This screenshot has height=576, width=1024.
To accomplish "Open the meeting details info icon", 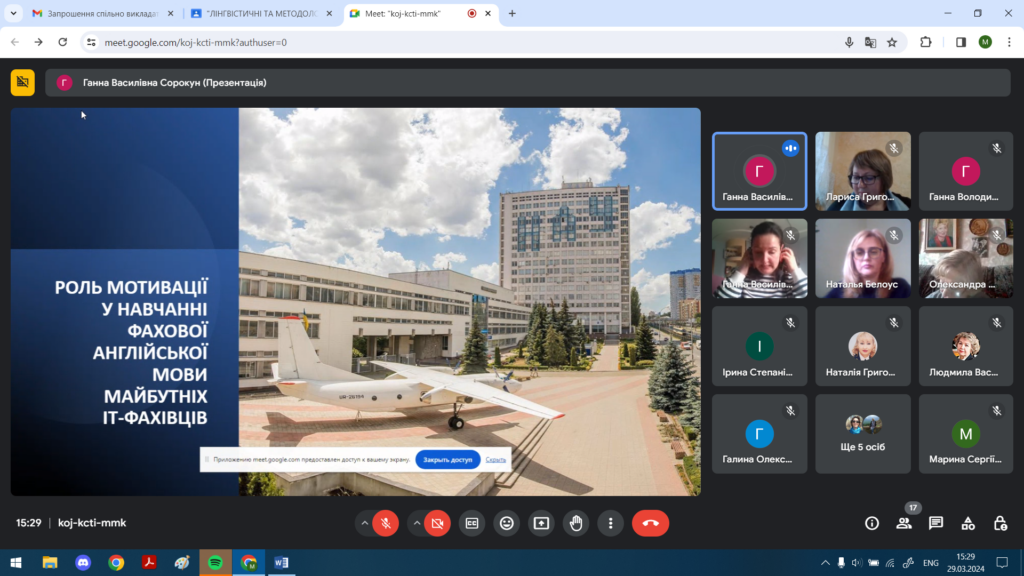I will (872, 523).
